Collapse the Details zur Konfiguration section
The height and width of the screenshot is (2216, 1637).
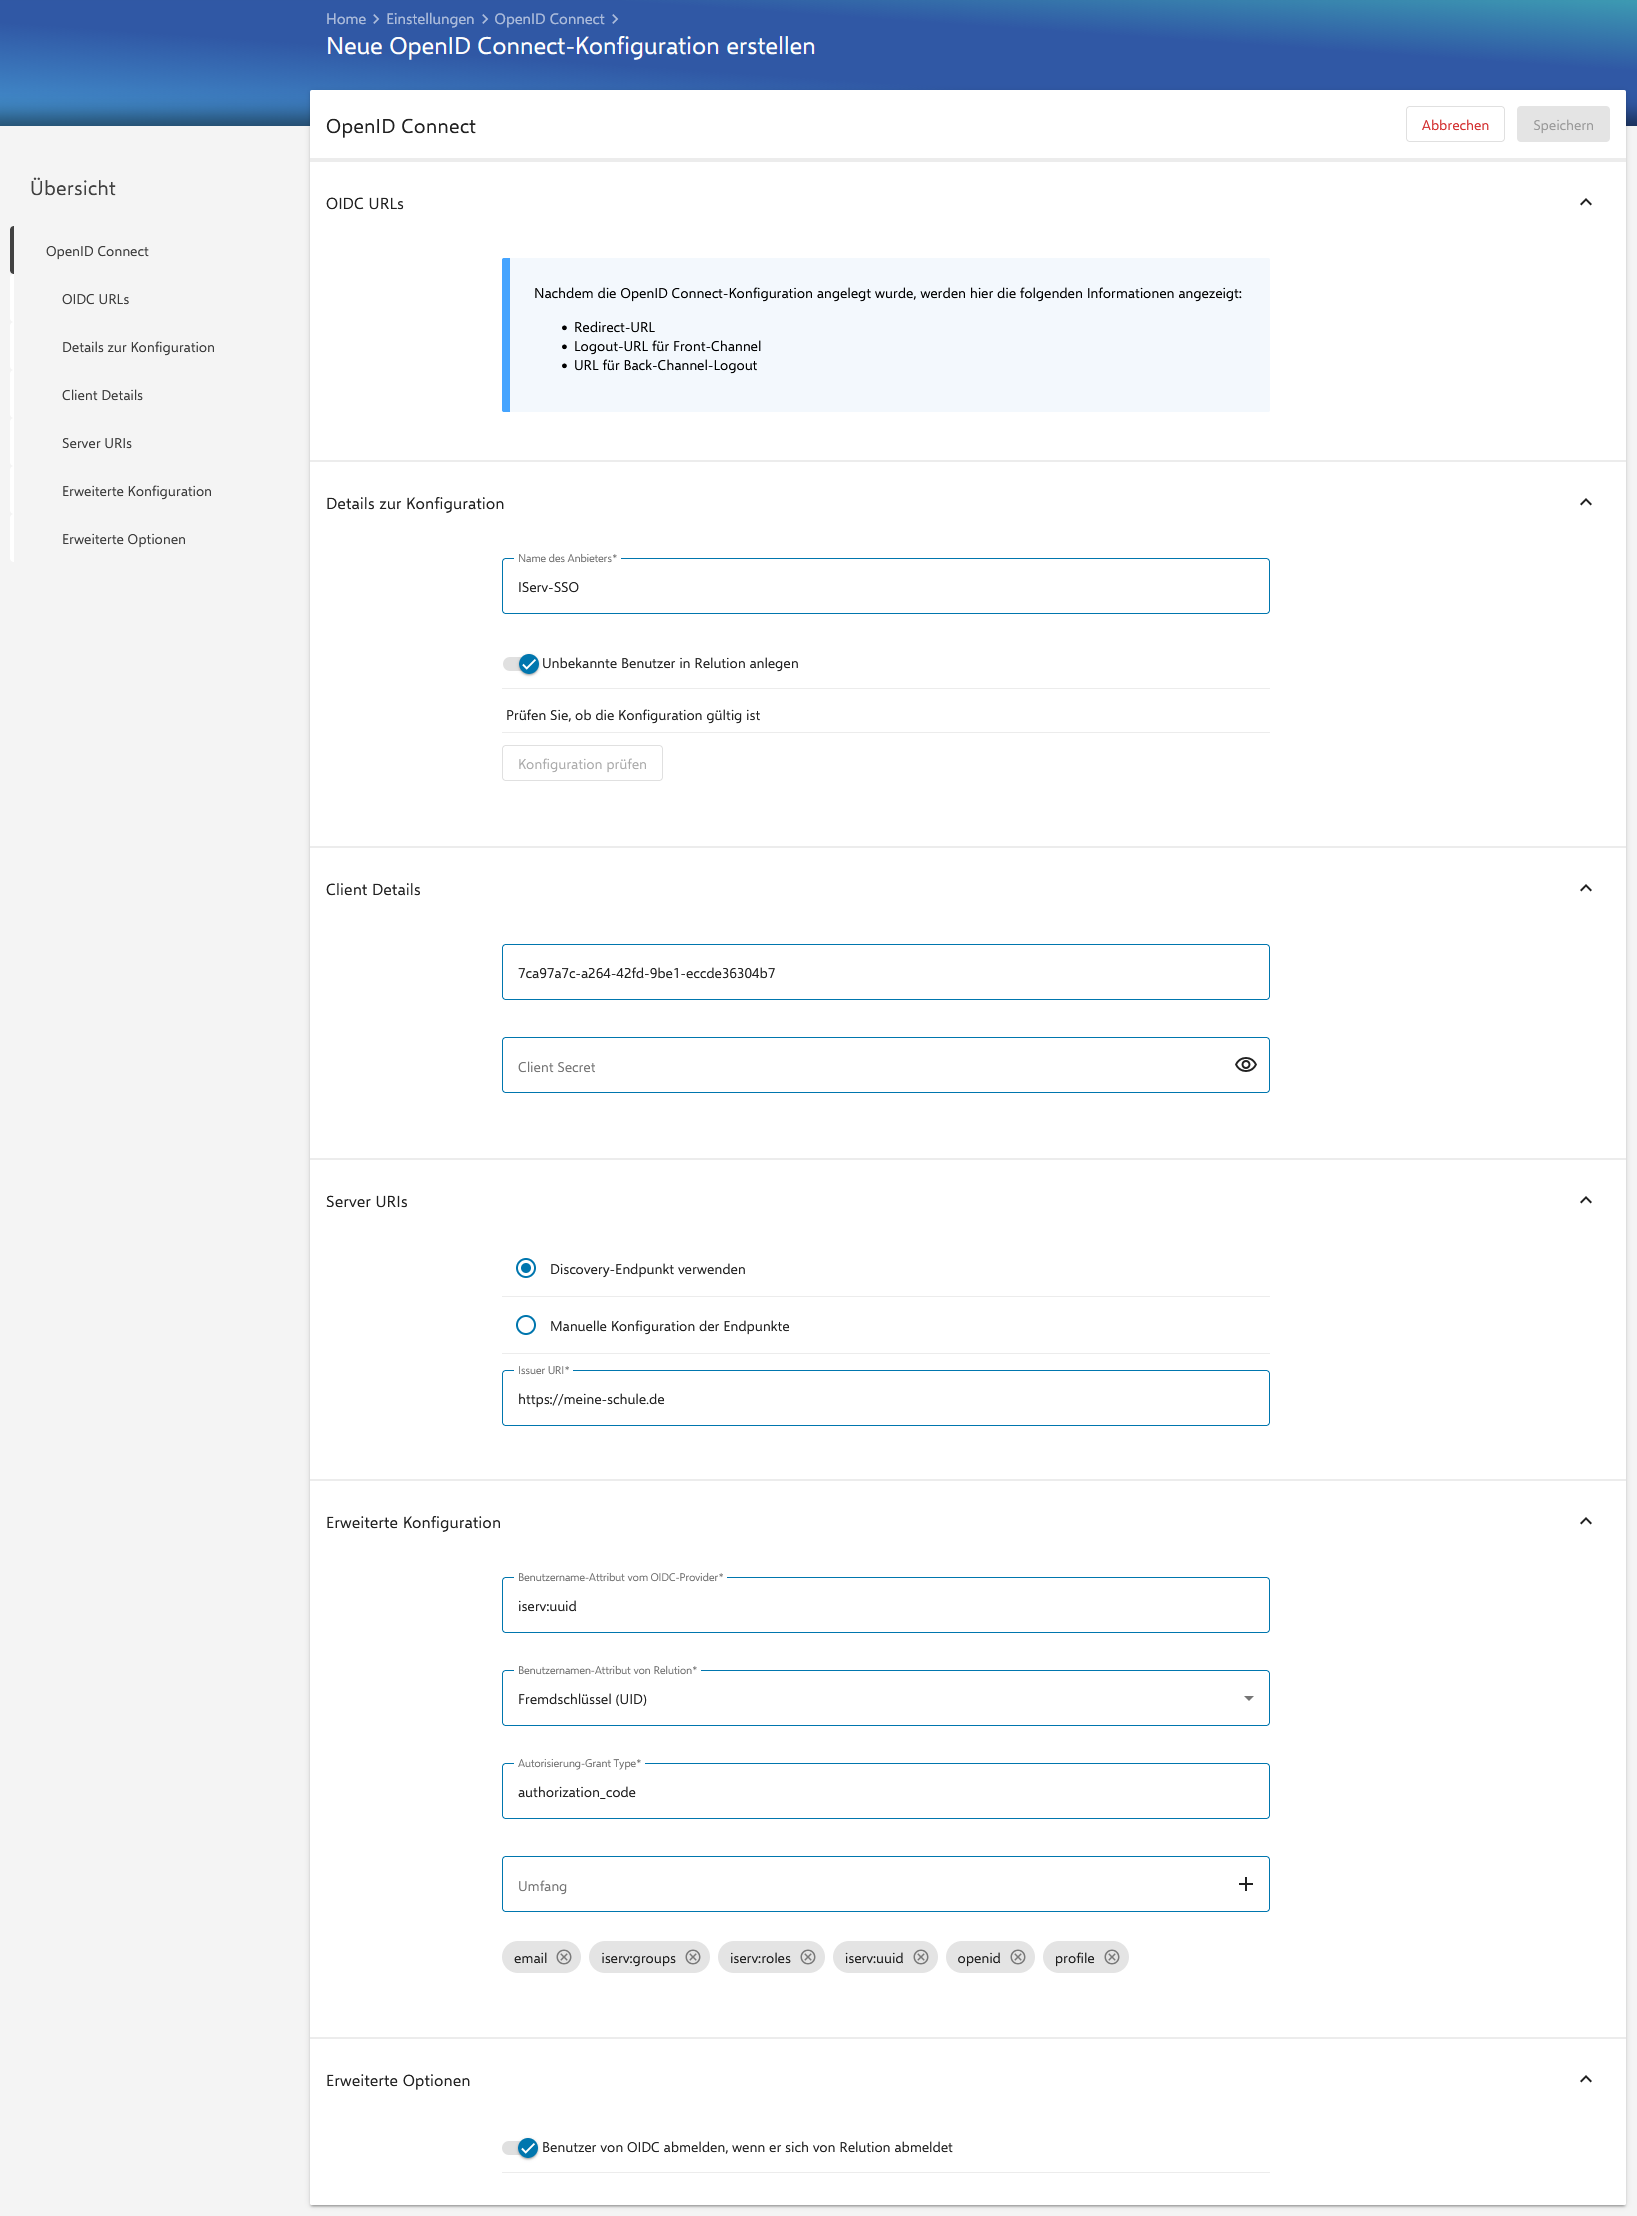tap(1586, 502)
